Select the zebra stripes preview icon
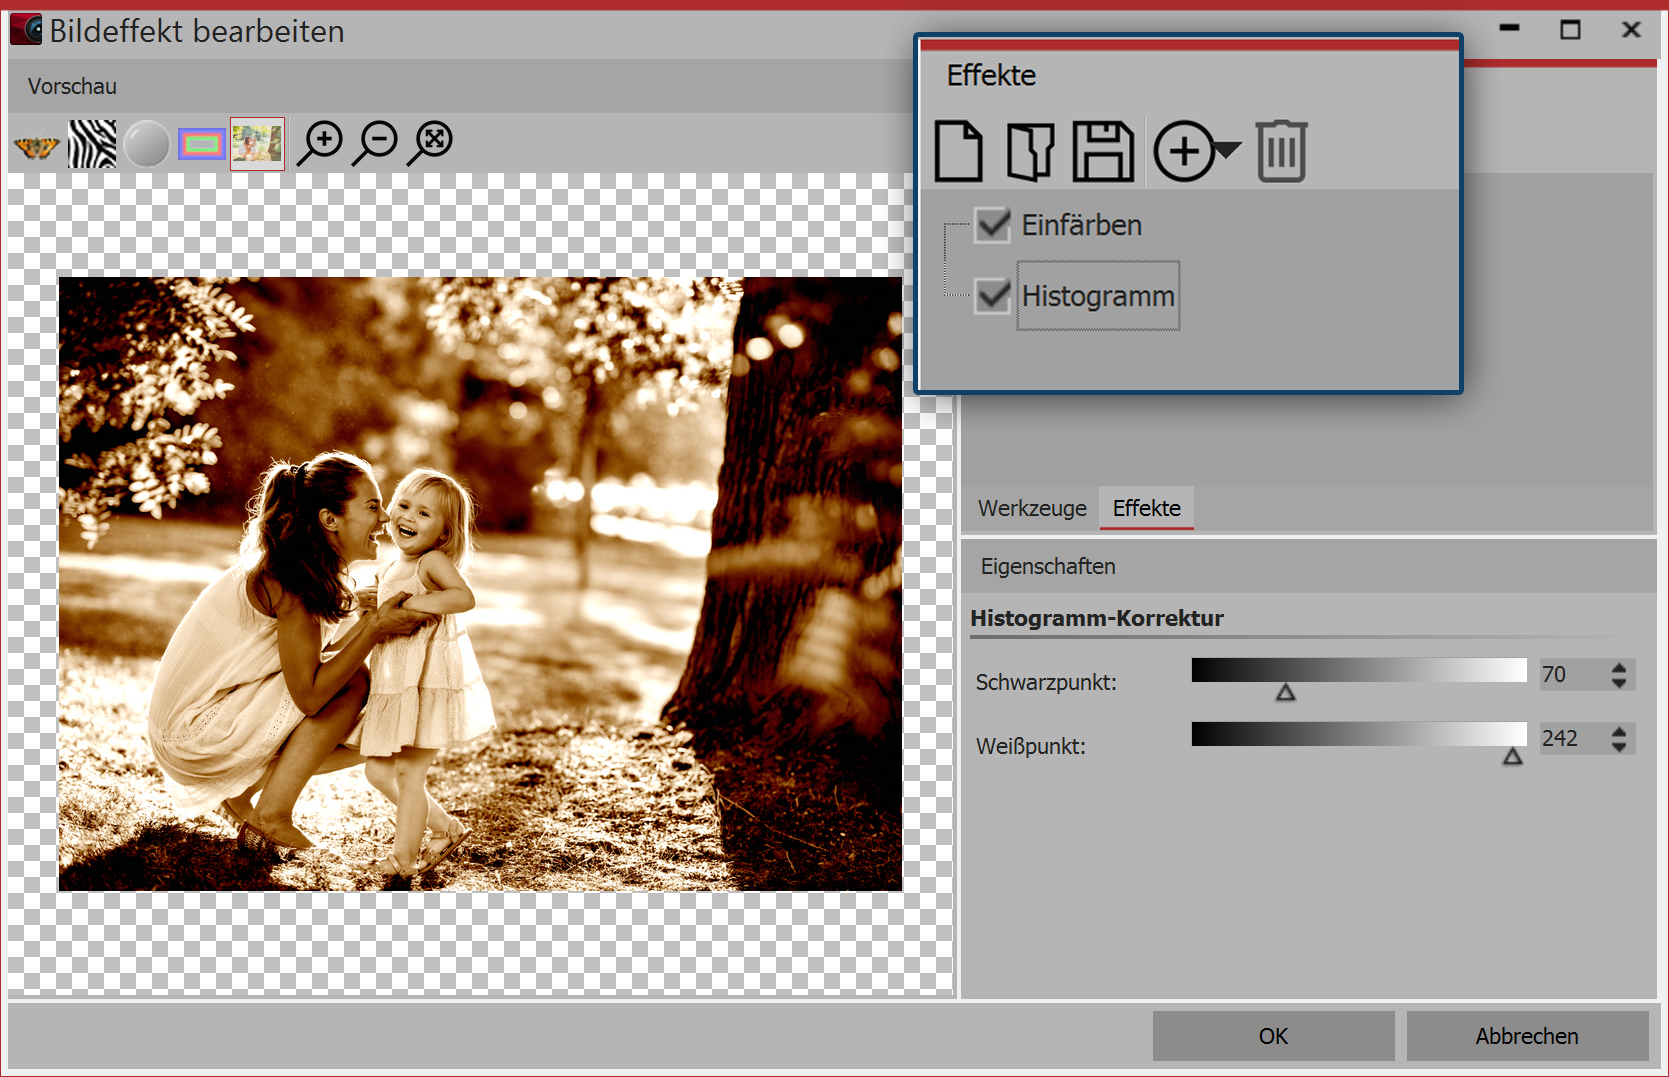Screen dimensions: 1669x1077 92,145
